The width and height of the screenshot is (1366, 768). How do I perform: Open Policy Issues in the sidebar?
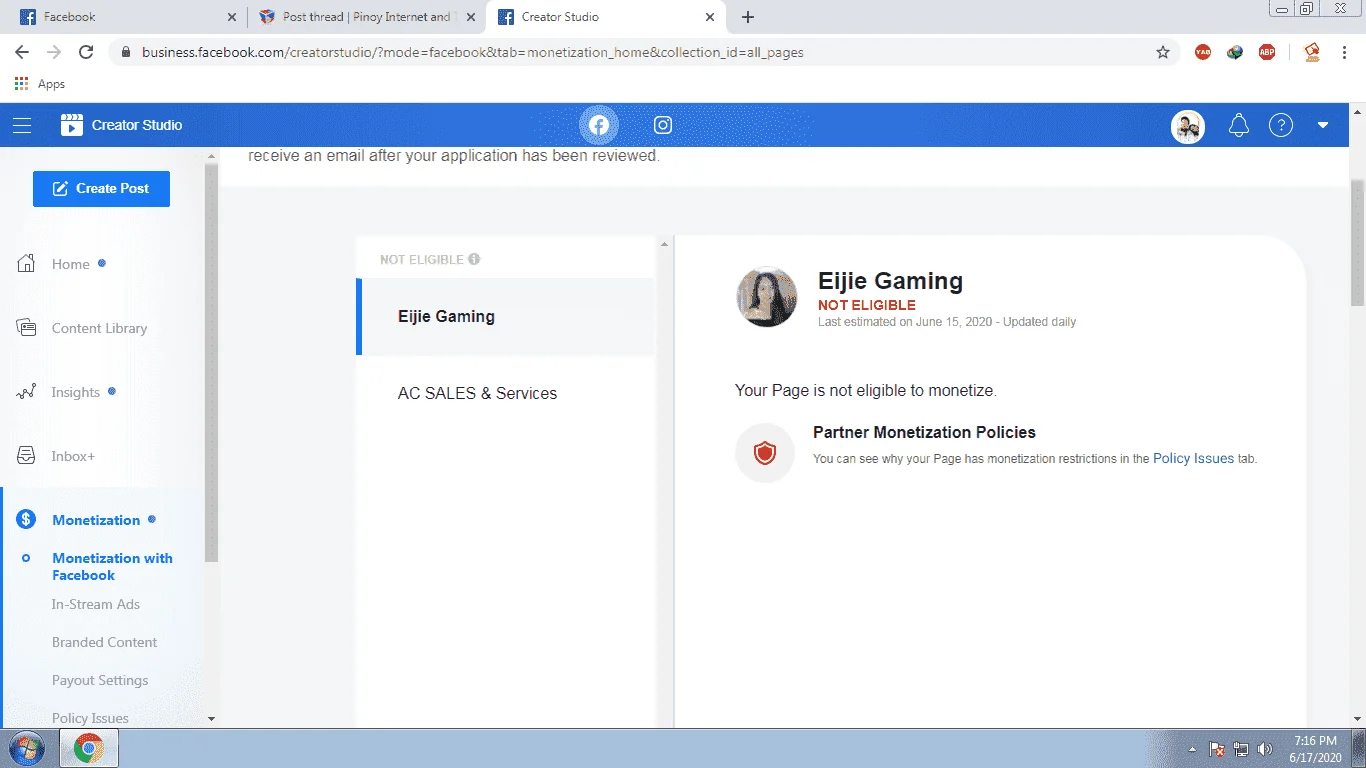(90, 717)
